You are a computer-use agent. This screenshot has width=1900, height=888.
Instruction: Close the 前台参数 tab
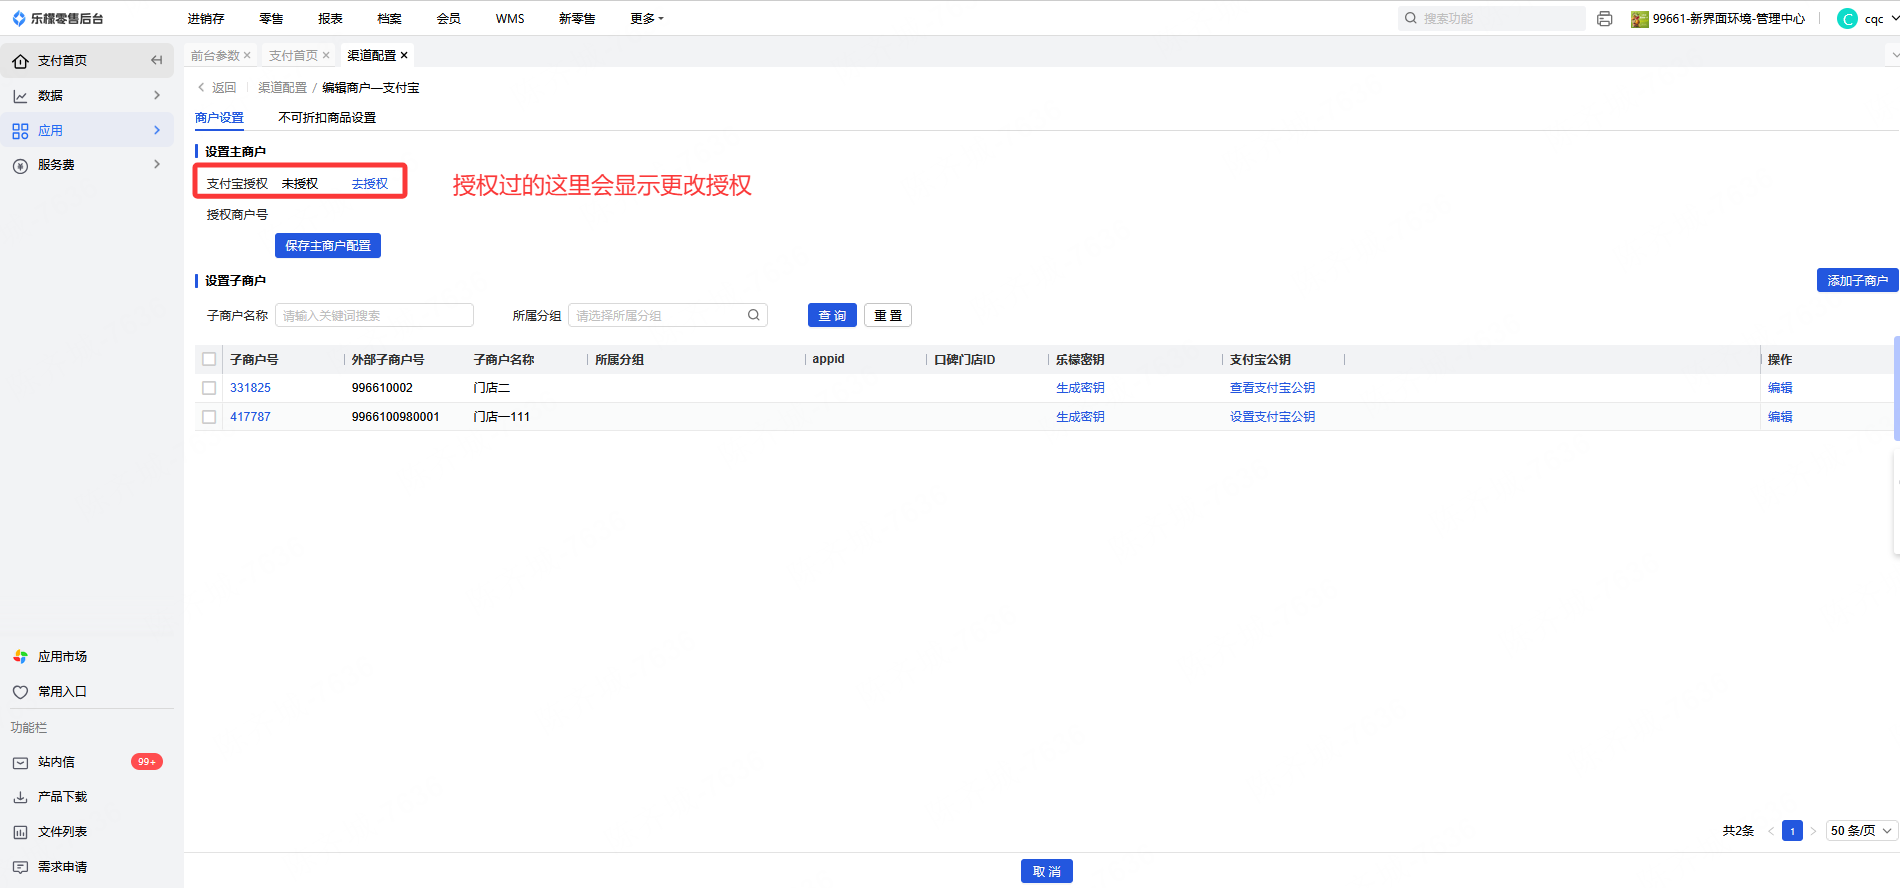tap(247, 56)
